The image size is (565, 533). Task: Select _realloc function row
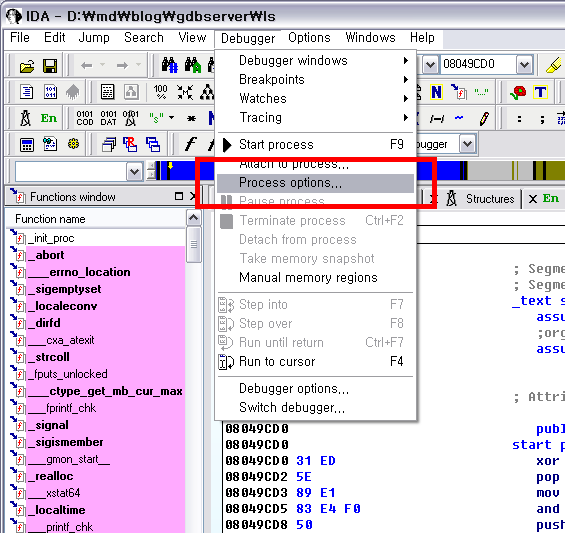(95, 476)
